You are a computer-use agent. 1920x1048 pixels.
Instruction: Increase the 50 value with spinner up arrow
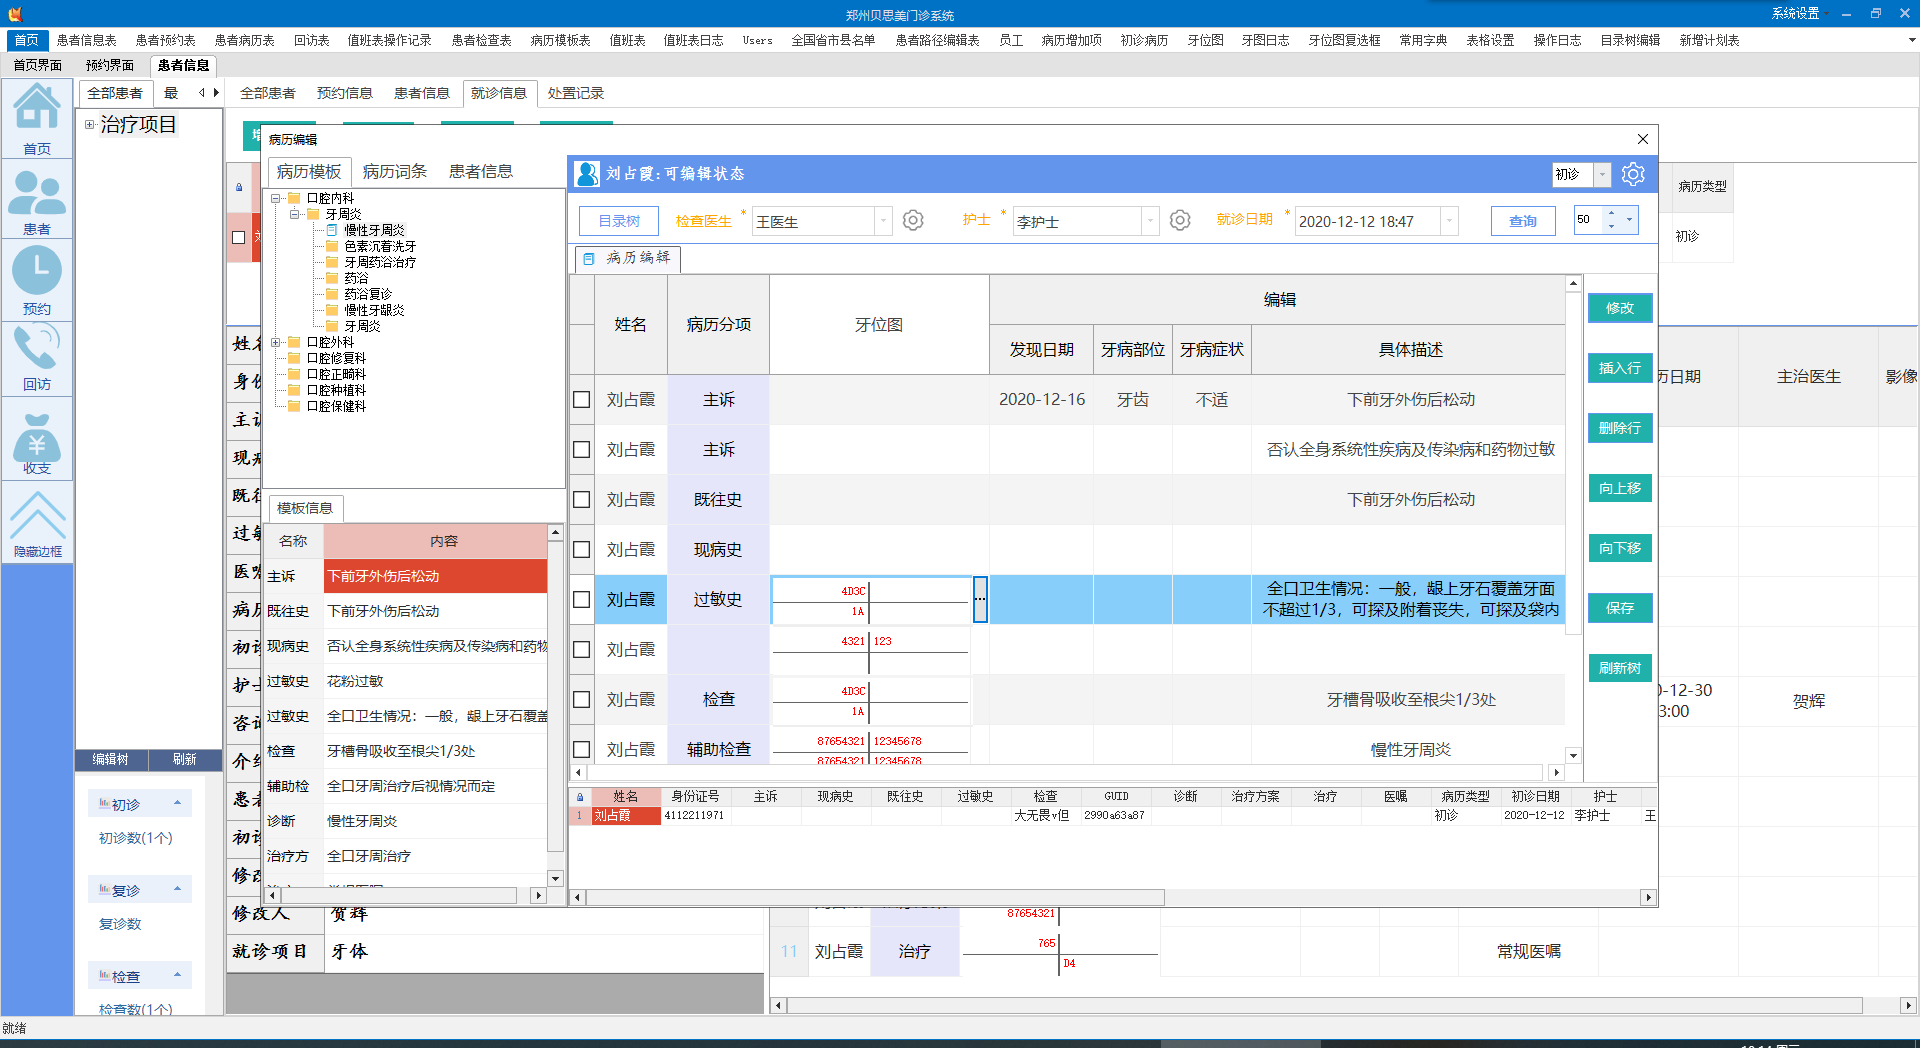[x=1611, y=214]
